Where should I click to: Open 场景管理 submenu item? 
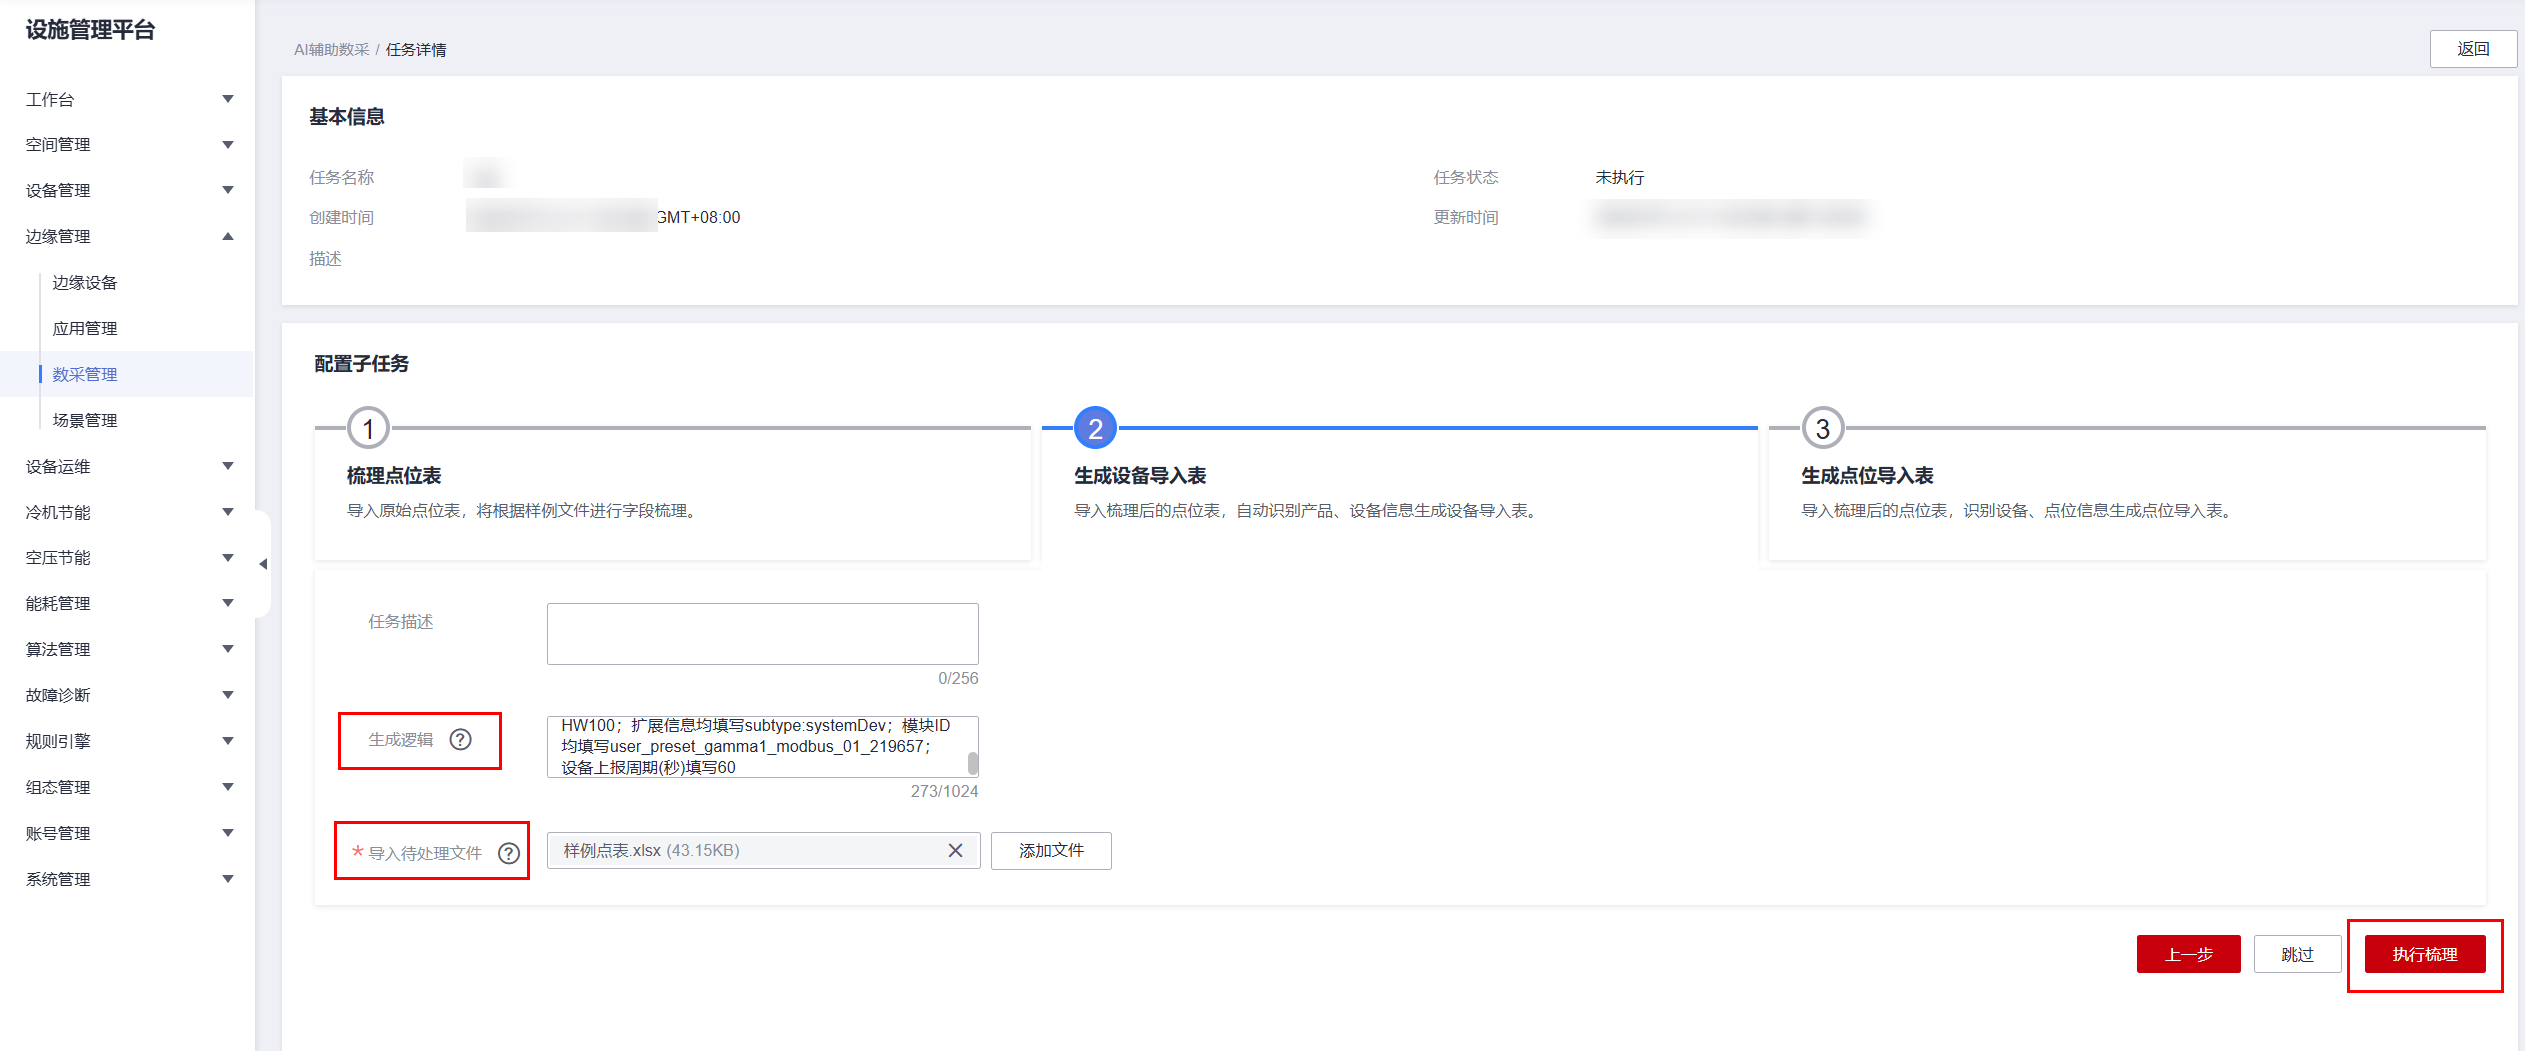(85, 421)
